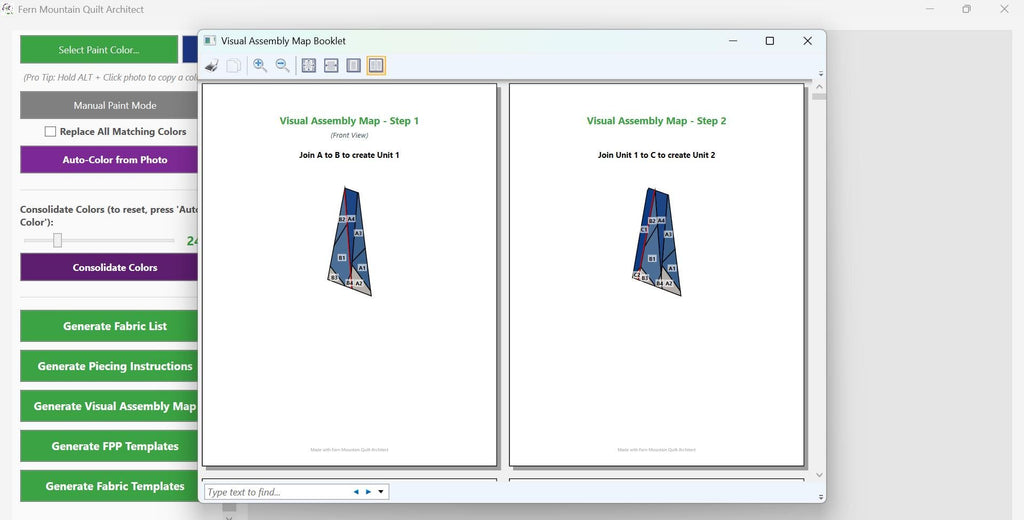Image resolution: width=1024 pixels, height=520 pixels.
Task: Open search options dropdown arrow
Action: click(x=381, y=492)
